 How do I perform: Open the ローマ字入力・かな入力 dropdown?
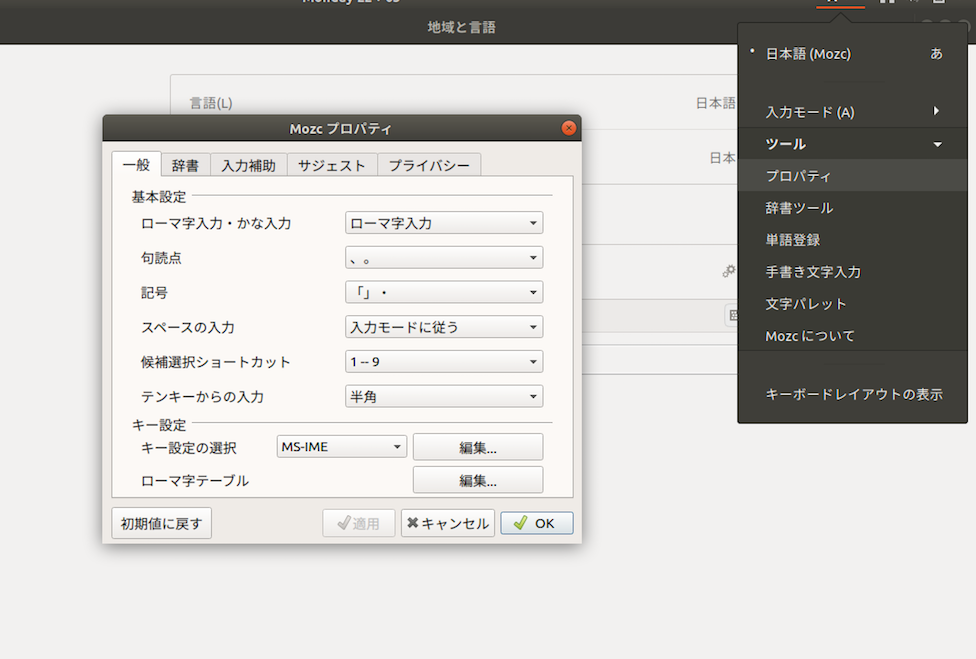pos(444,223)
